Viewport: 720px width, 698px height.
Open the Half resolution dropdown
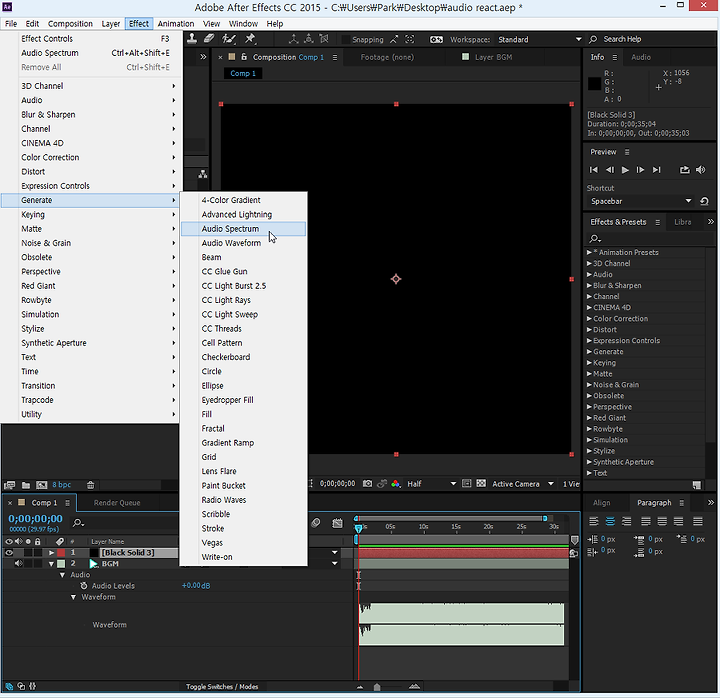point(431,484)
